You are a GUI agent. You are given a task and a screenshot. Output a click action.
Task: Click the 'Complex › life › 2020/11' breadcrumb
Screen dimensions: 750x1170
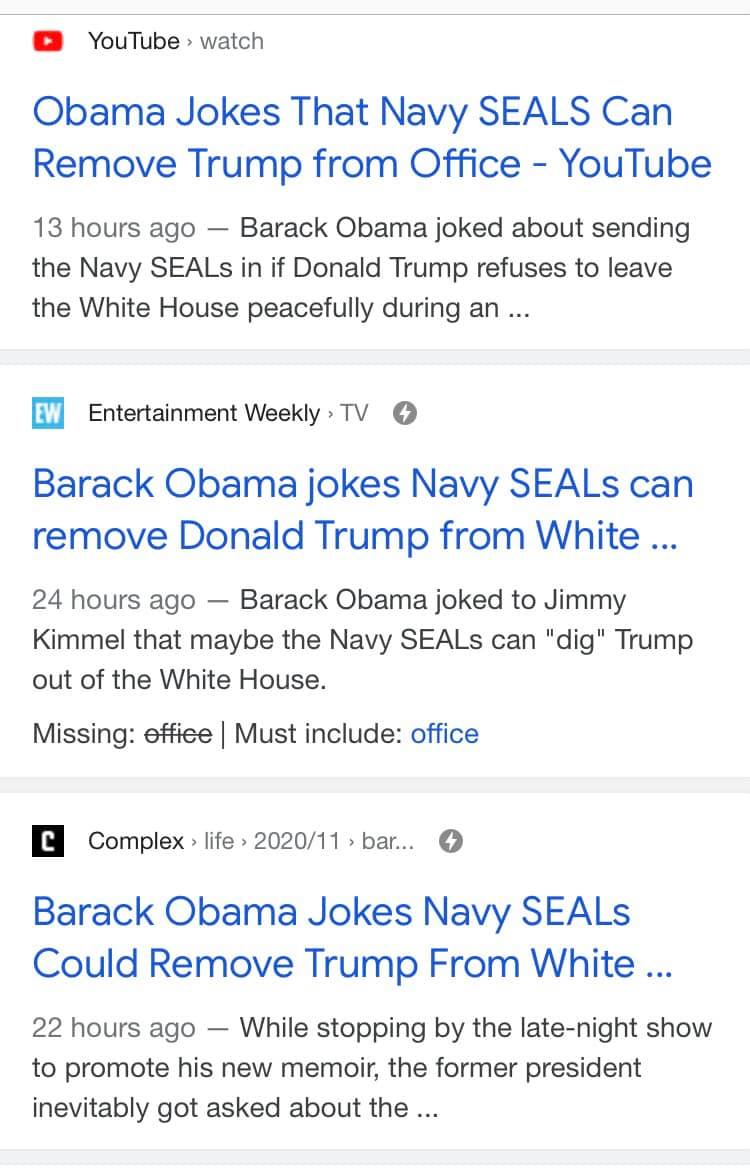point(251,841)
